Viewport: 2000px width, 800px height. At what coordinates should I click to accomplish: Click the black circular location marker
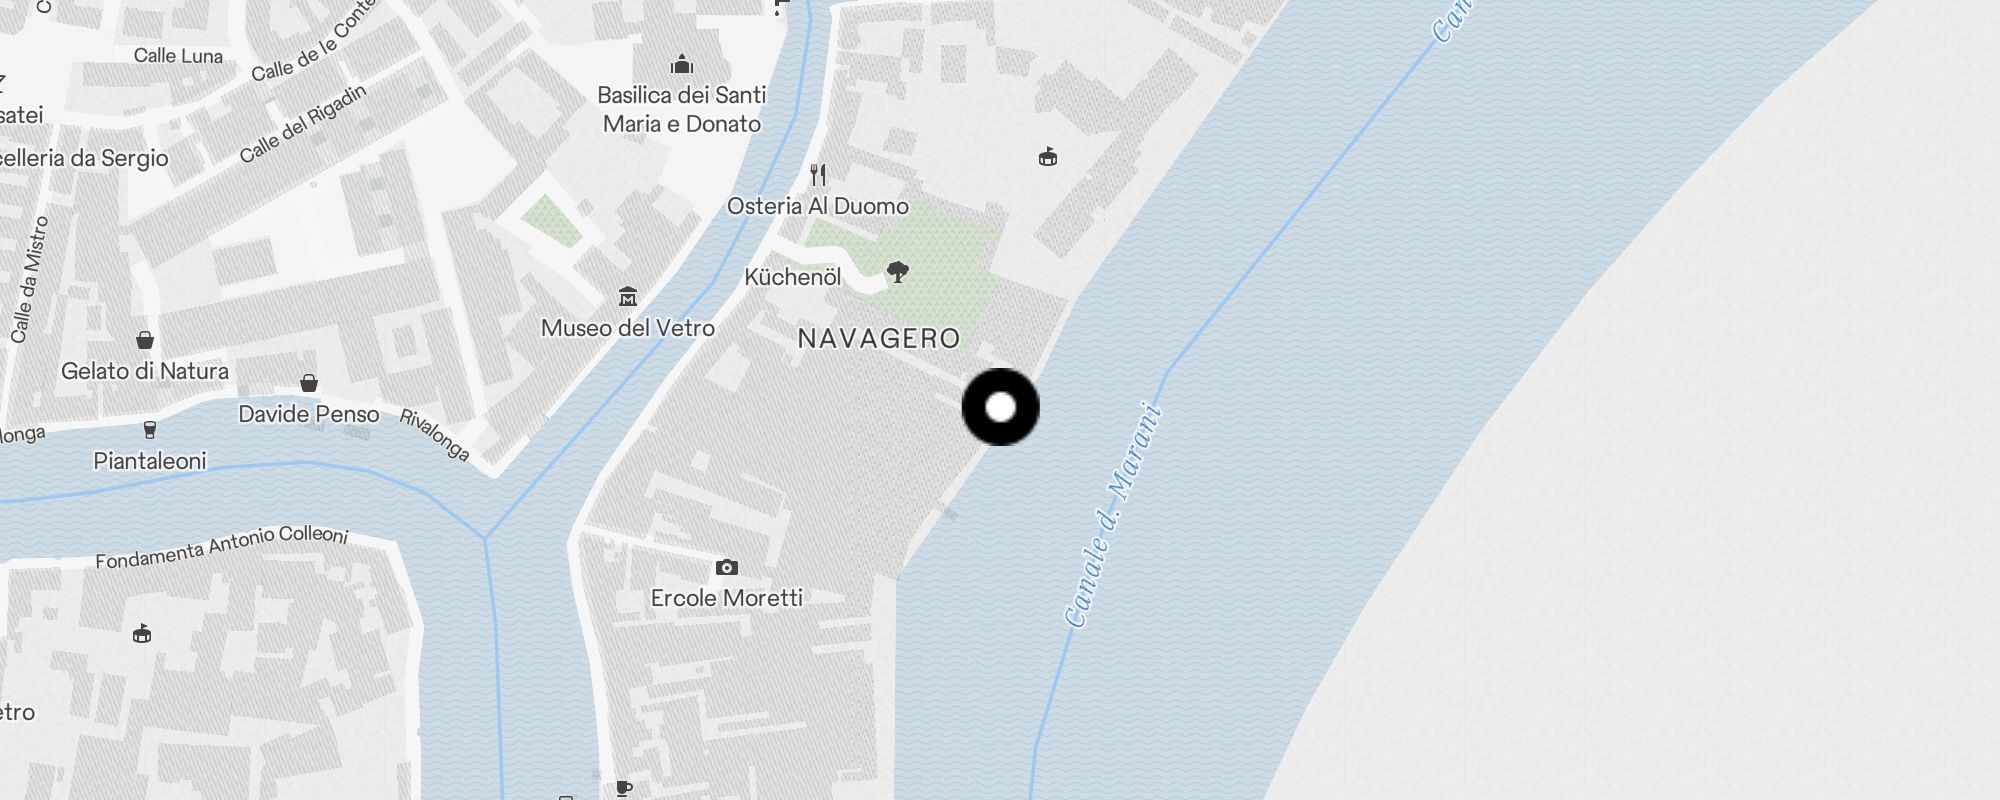pos(1001,407)
